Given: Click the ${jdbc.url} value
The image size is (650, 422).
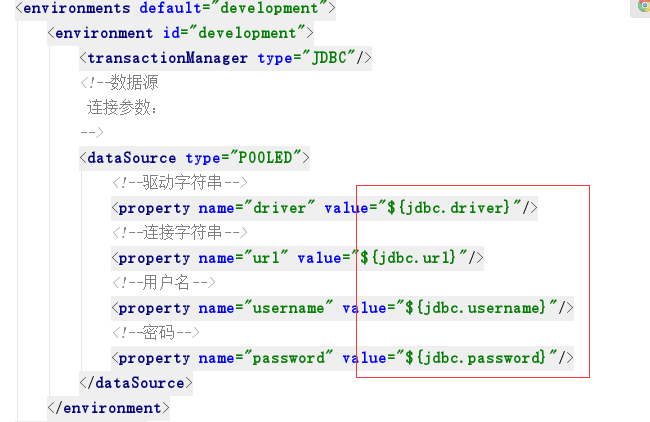Looking at the screenshot, I should (407, 257).
